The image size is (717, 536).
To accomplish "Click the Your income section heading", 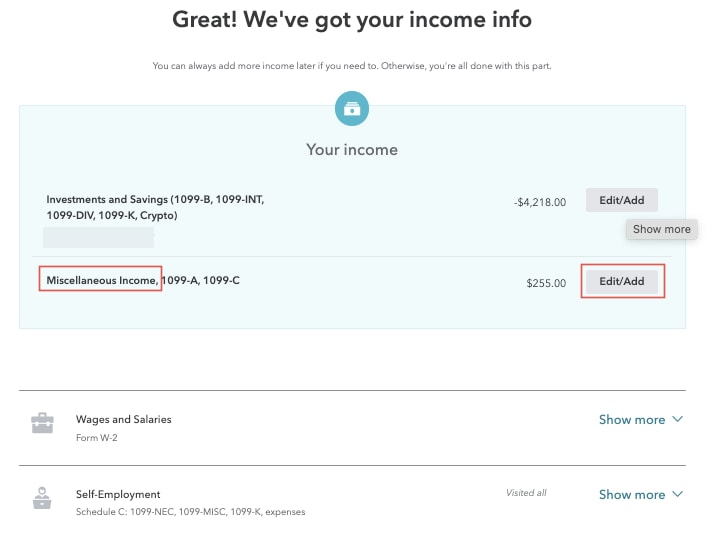I will coord(352,150).
